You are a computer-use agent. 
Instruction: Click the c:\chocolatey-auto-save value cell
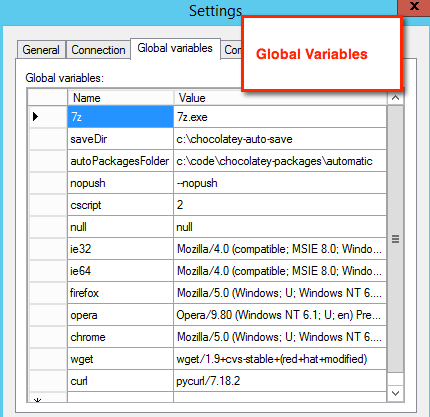click(280, 139)
